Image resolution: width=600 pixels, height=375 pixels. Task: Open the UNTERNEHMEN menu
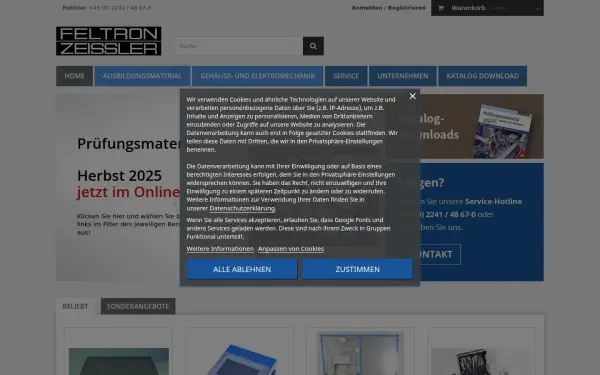click(x=403, y=76)
